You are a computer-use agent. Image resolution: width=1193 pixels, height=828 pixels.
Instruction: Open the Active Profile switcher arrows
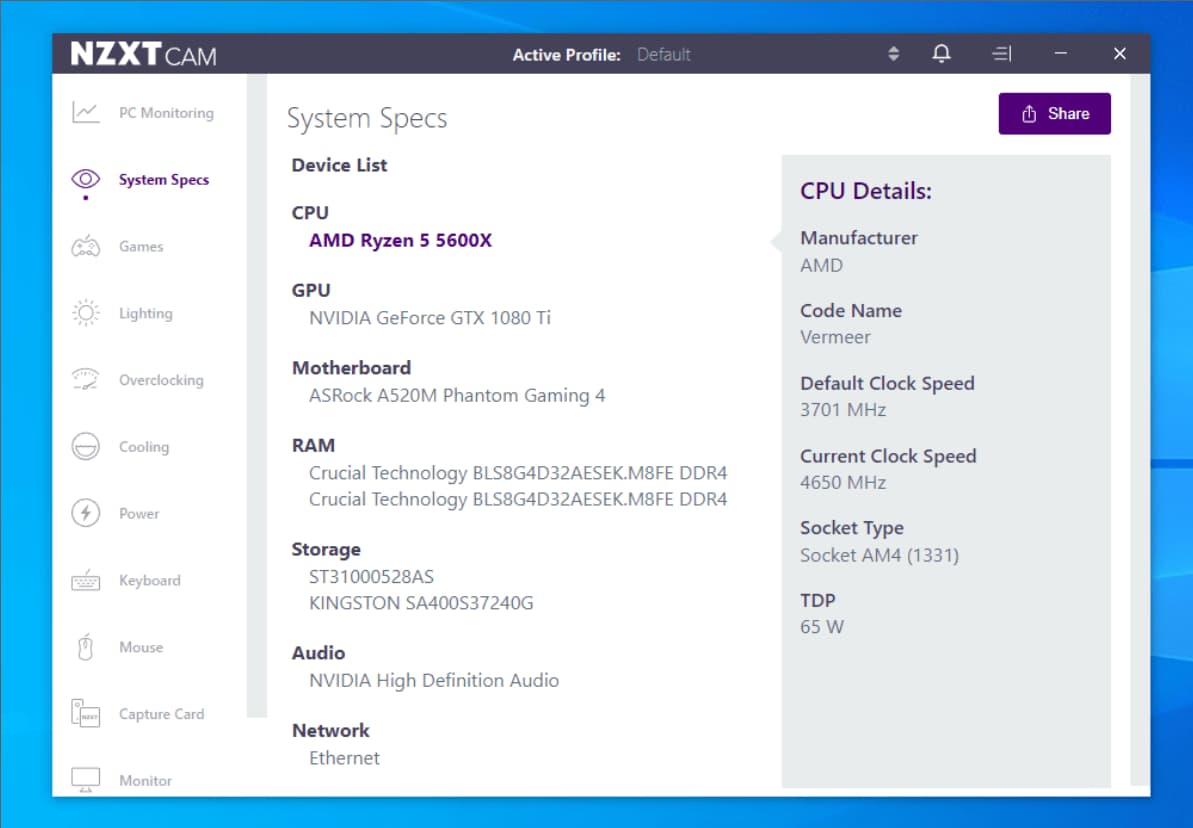pos(893,53)
